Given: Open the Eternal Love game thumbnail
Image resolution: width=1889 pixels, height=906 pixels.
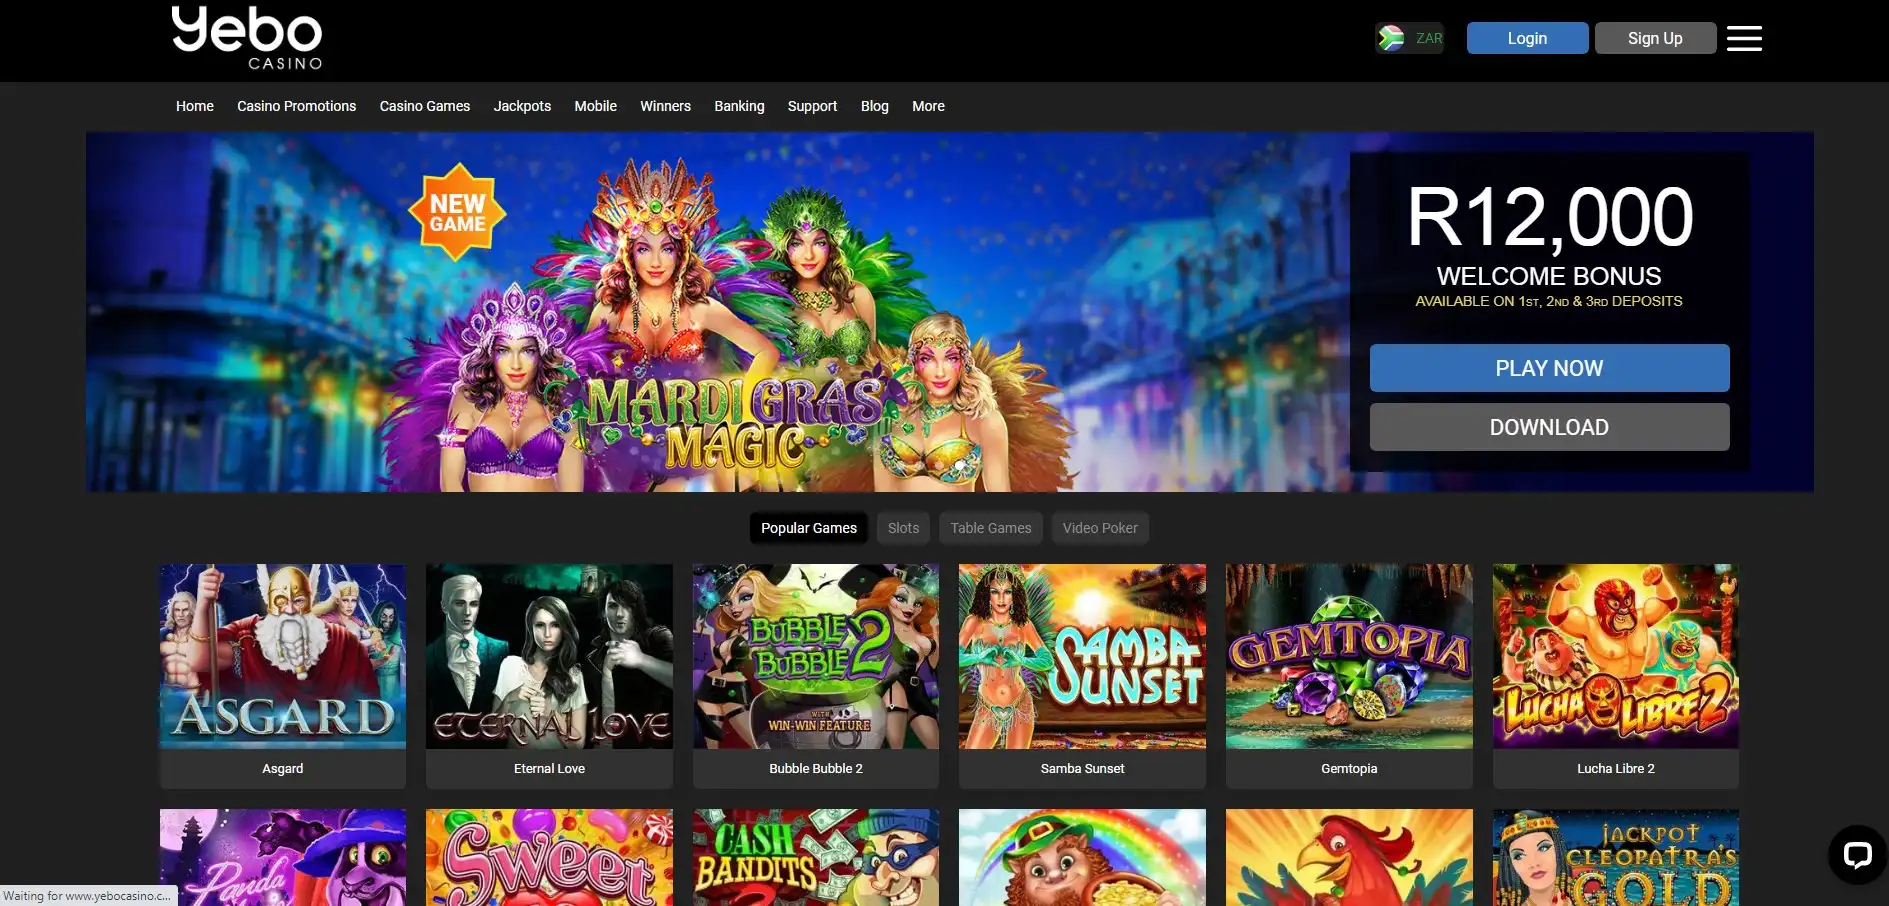Looking at the screenshot, I should 549,656.
